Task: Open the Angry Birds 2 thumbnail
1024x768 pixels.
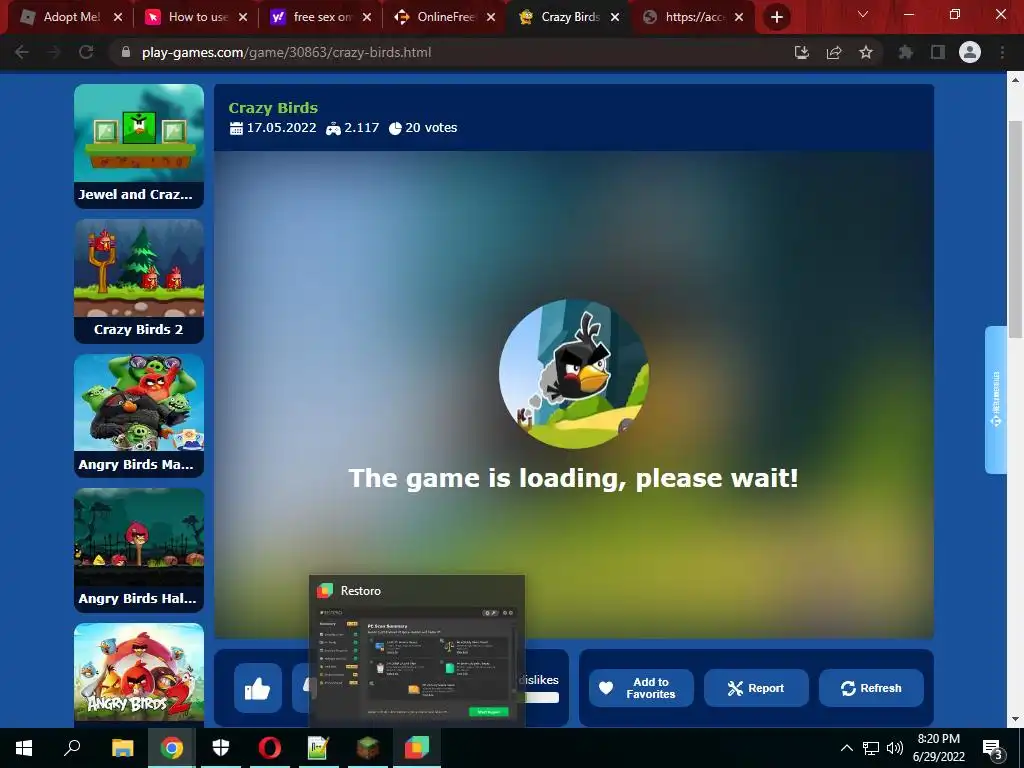Action: pyautogui.click(x=138, y=674)
